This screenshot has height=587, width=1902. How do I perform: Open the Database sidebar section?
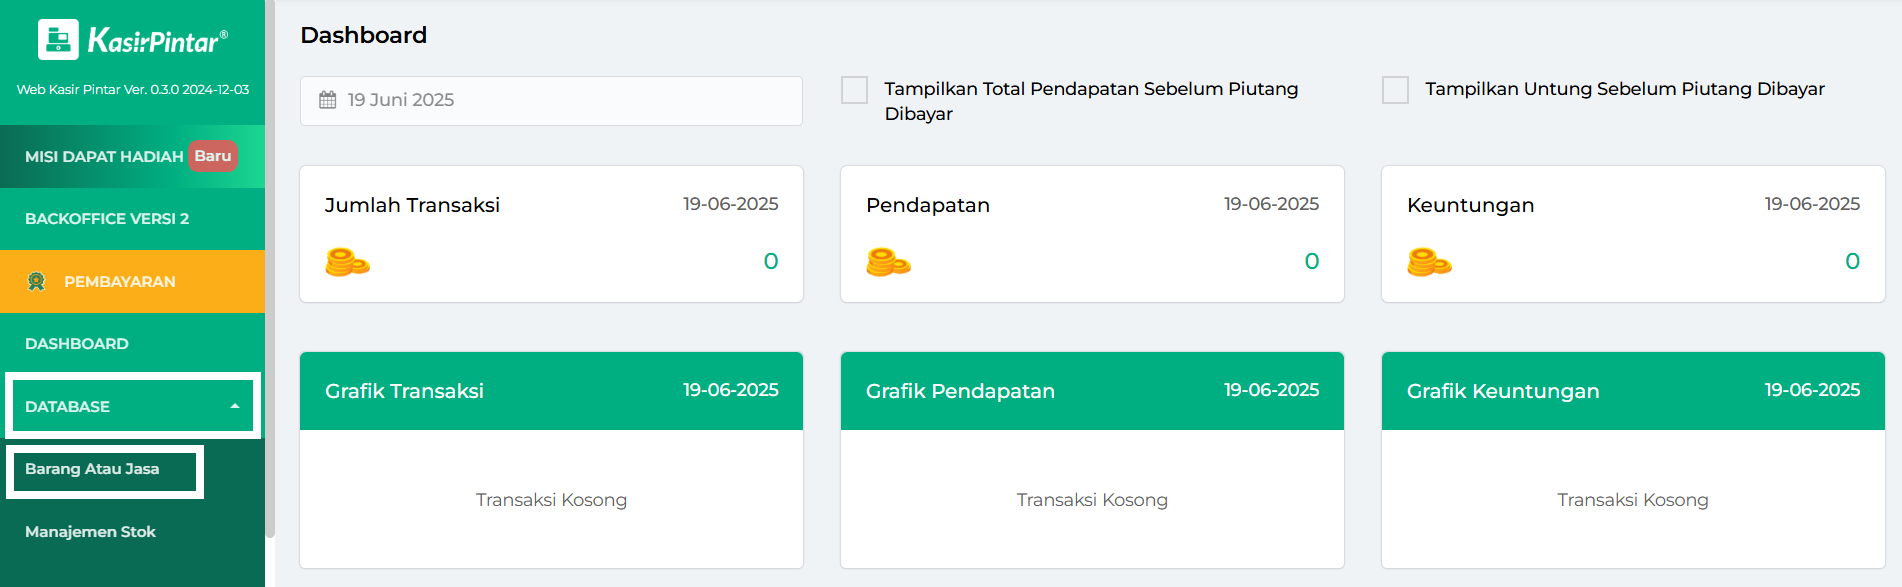pos(68,406)
